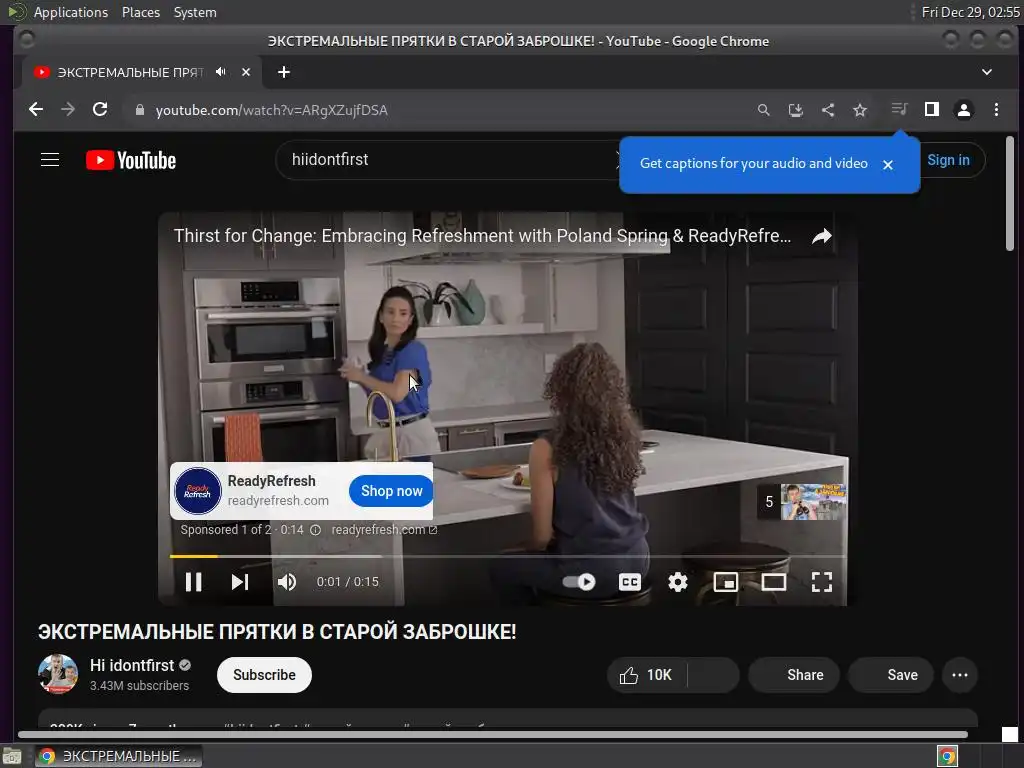Toggle the autoplay switch
Viewport: 1024px width, 768px height.
(x=579, y=581)
